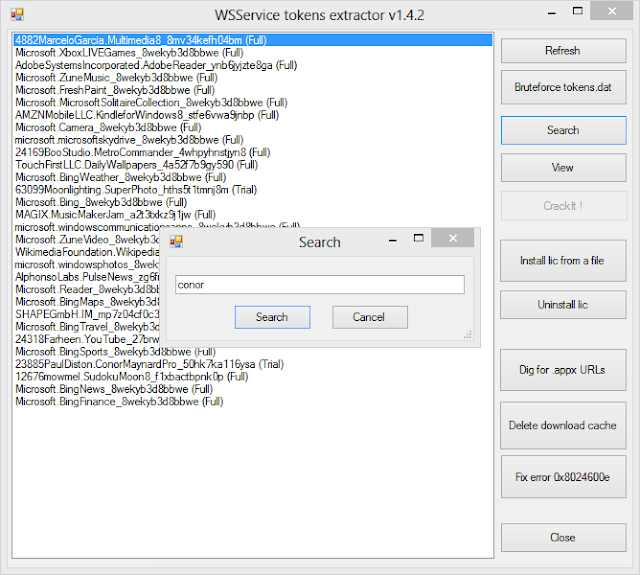Click the Refresh button

(564, 51)
